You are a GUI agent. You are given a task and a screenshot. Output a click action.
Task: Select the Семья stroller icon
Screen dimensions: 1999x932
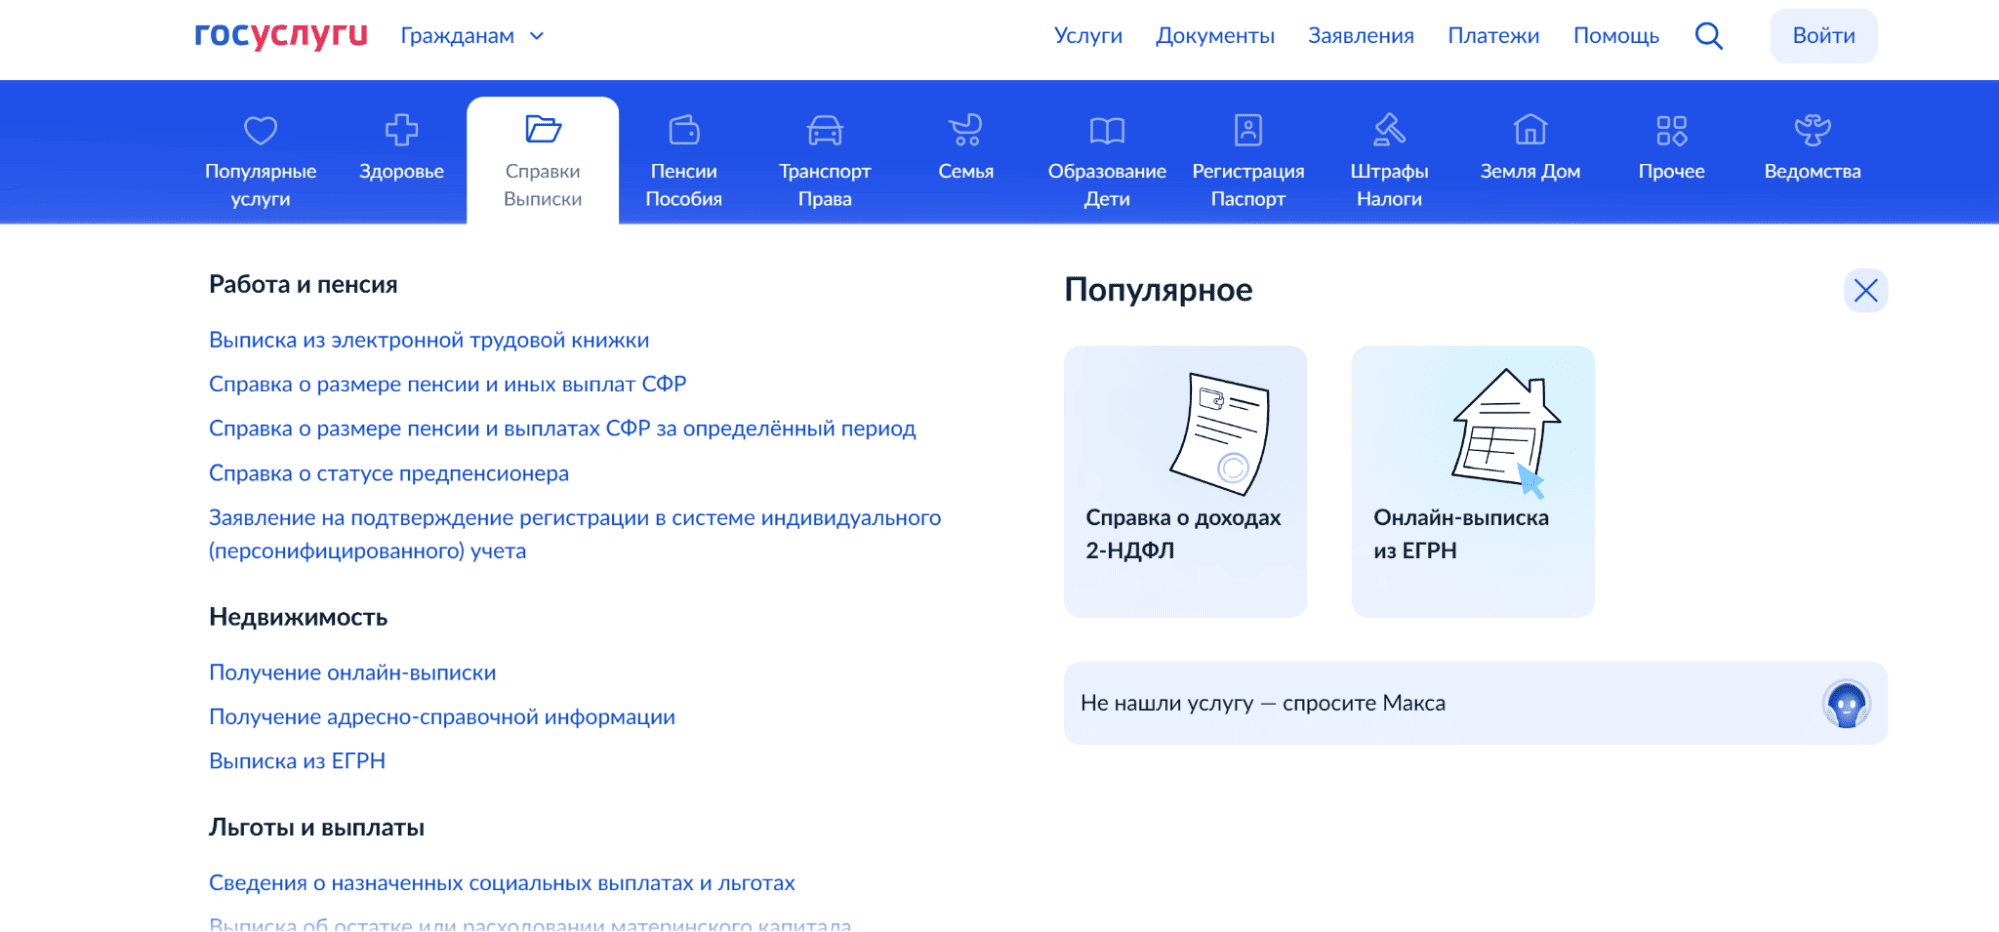tap(966, 130)
